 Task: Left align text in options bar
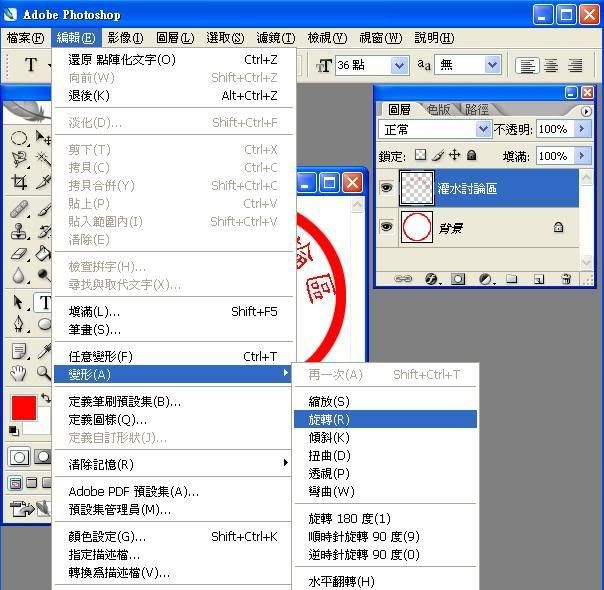coord(527,66)
